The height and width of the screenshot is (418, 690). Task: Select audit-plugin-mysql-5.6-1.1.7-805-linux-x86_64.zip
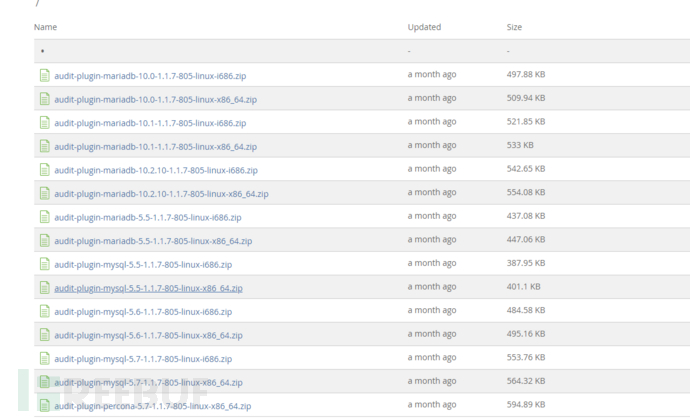click(x=148, y=335)
